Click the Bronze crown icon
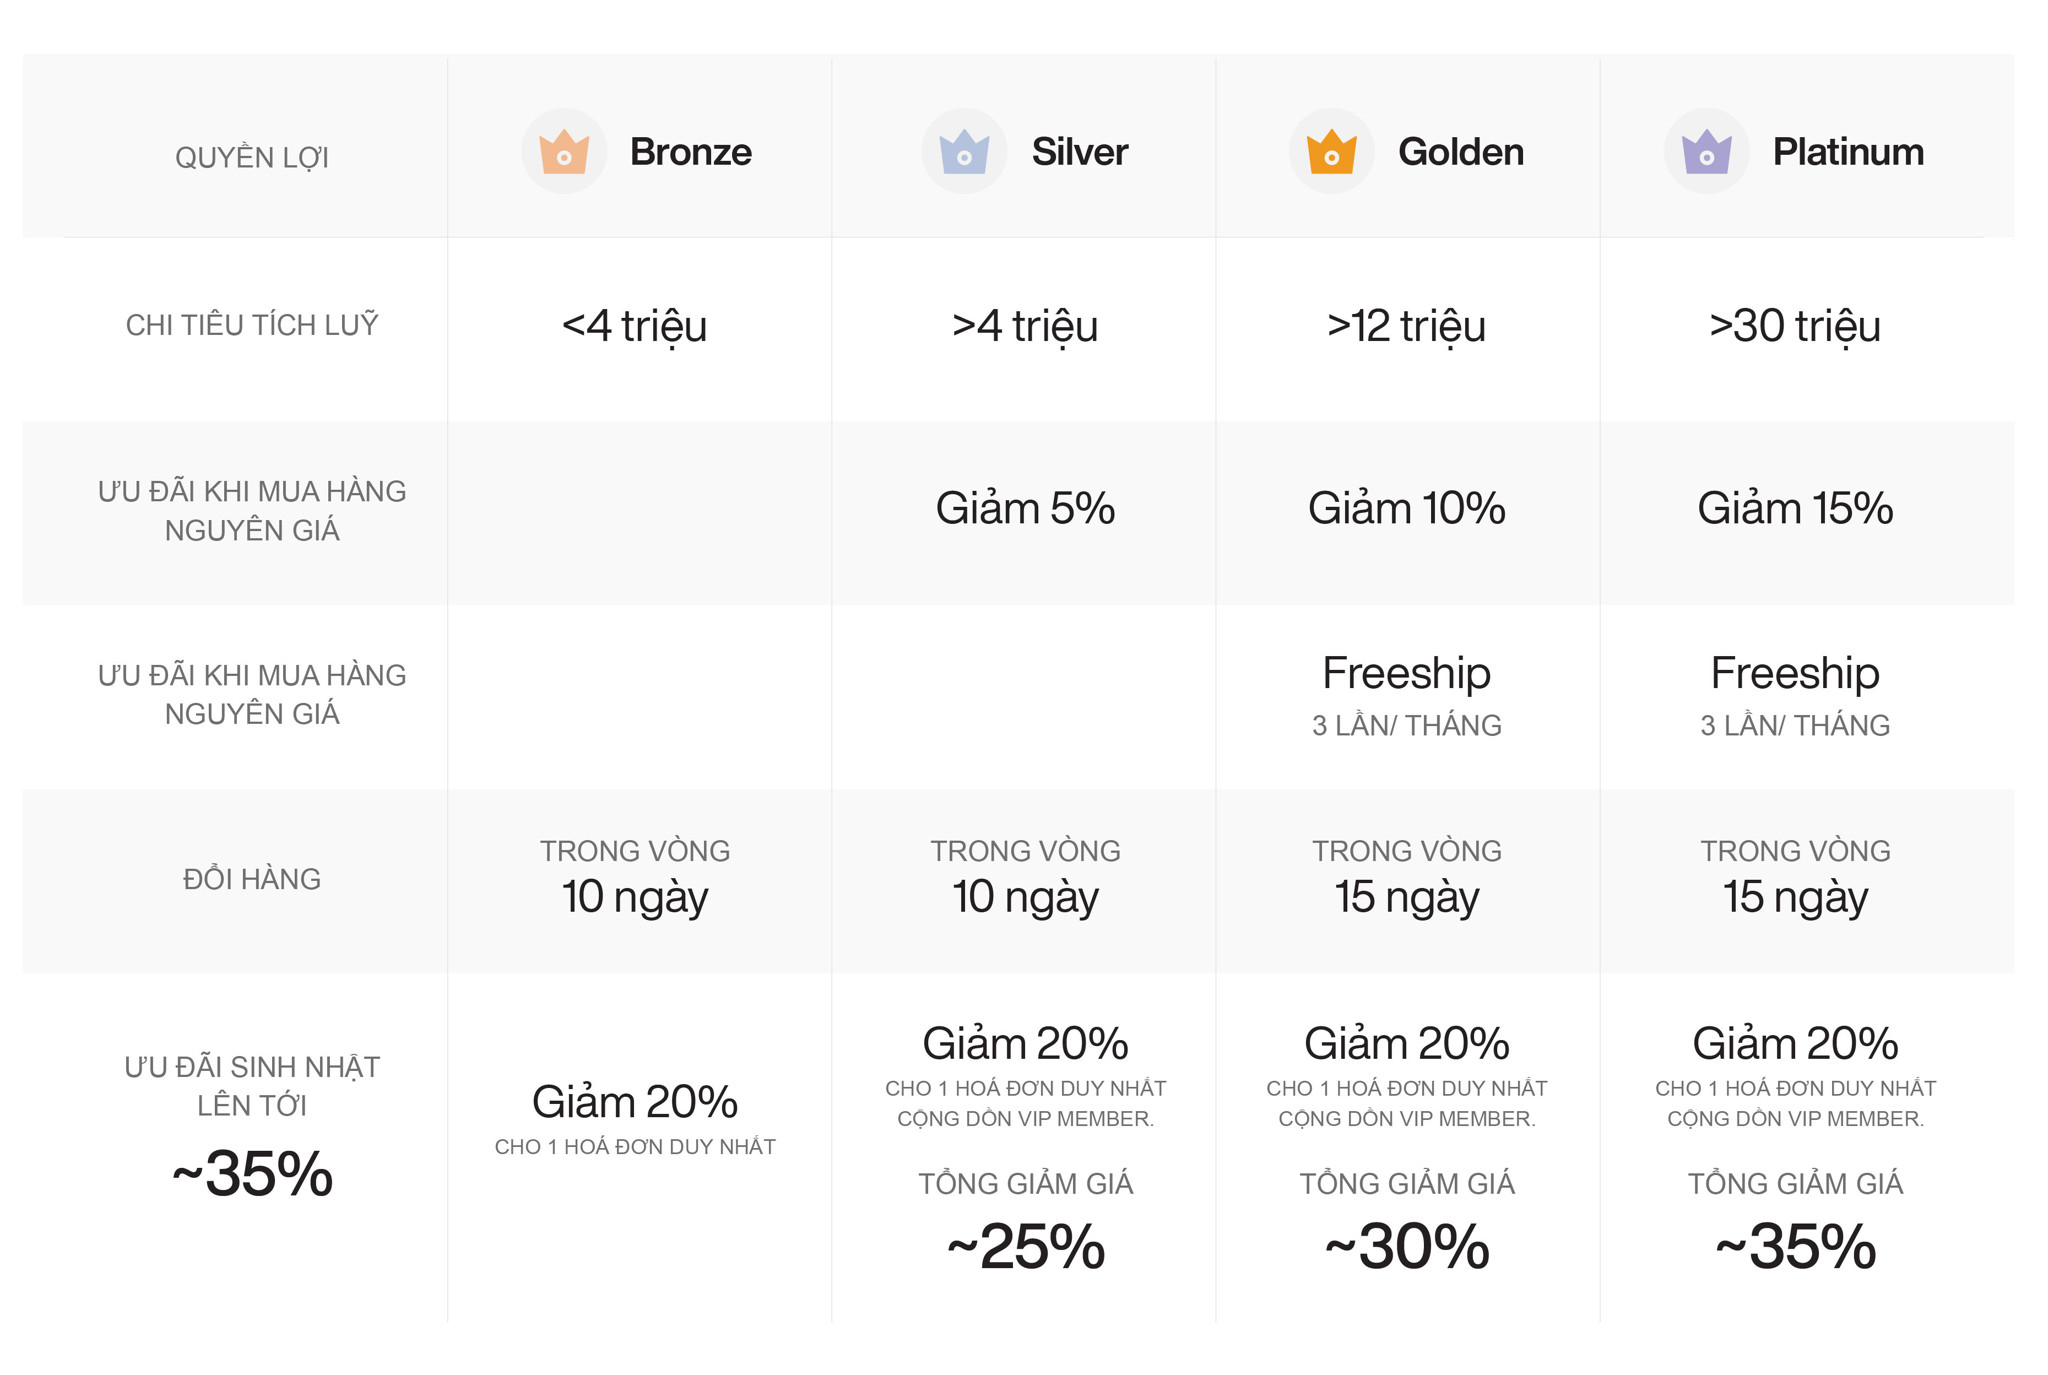The image size is (2048, 1375). [x=564, y=152]
